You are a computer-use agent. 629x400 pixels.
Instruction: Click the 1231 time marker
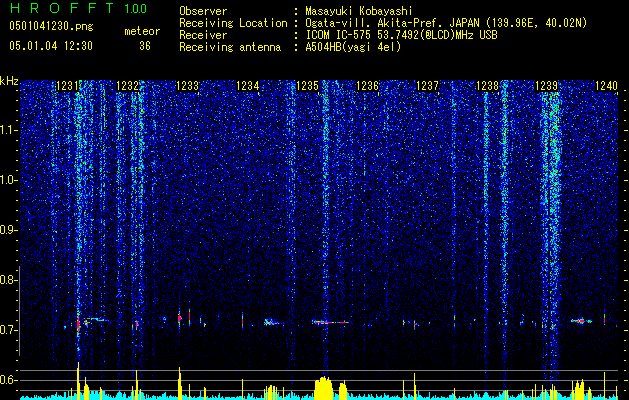(x=68, y=86)
